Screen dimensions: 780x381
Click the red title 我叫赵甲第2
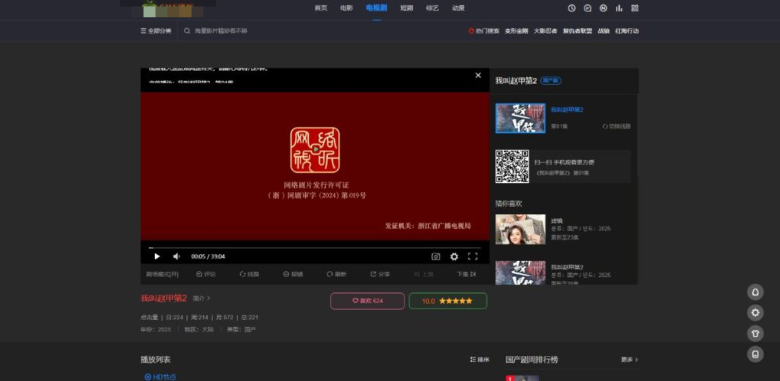pyautogui.click(x=164, y=298)
